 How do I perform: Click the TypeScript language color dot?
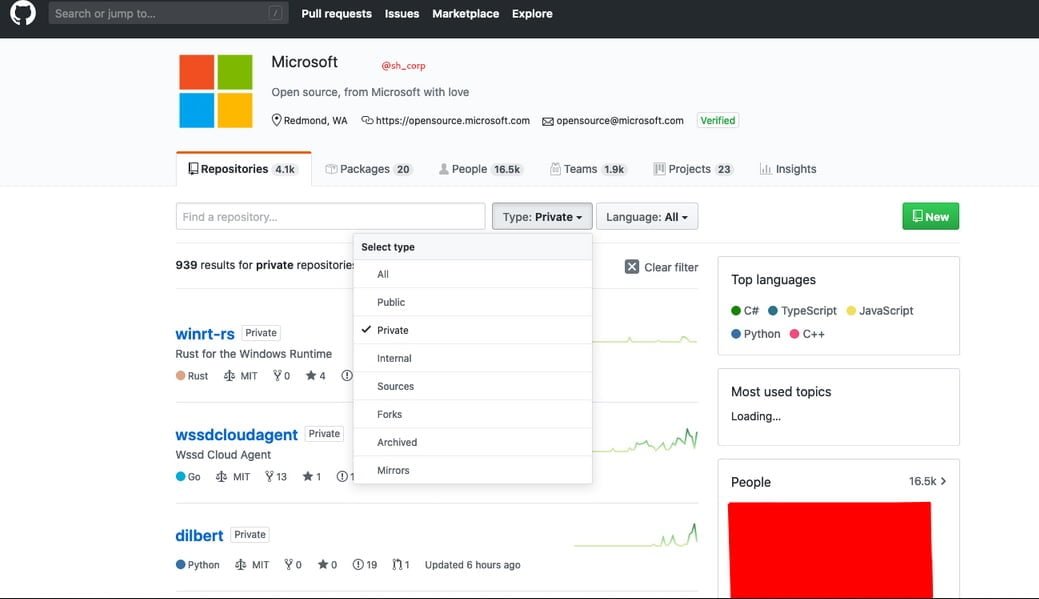(773, 311)
